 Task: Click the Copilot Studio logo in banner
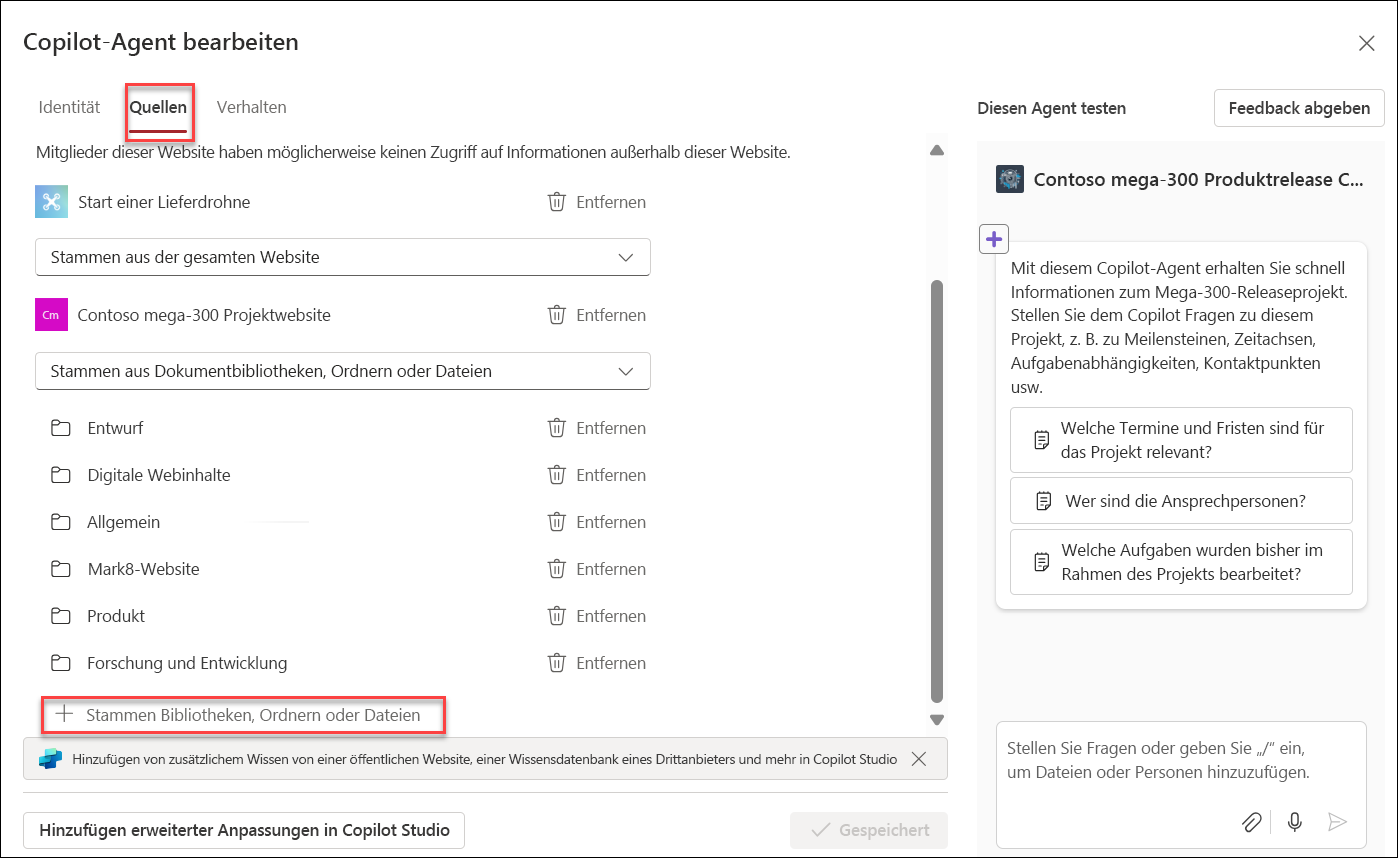pos(50,759)
